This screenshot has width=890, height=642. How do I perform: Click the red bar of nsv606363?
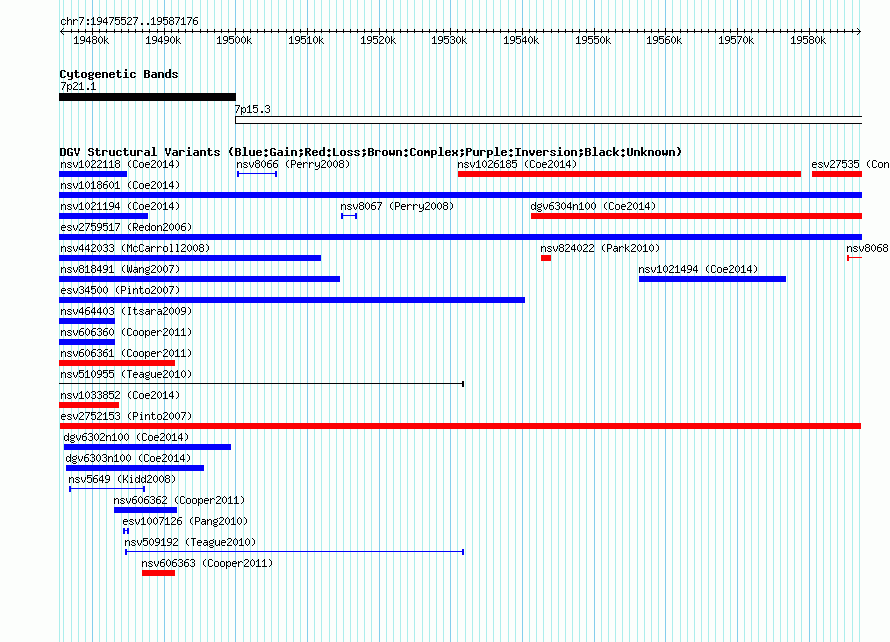[x=158, y=573]
